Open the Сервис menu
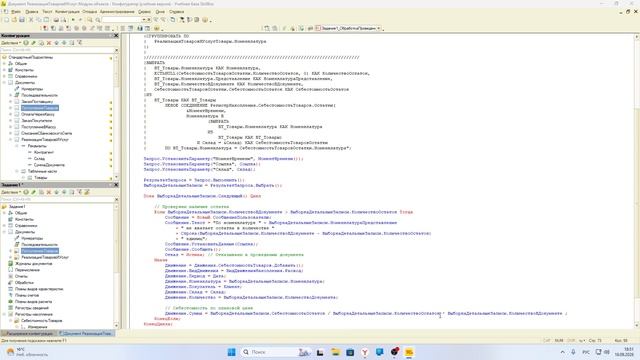This screenshot has height=360, width=640. (x=144, y=11)
